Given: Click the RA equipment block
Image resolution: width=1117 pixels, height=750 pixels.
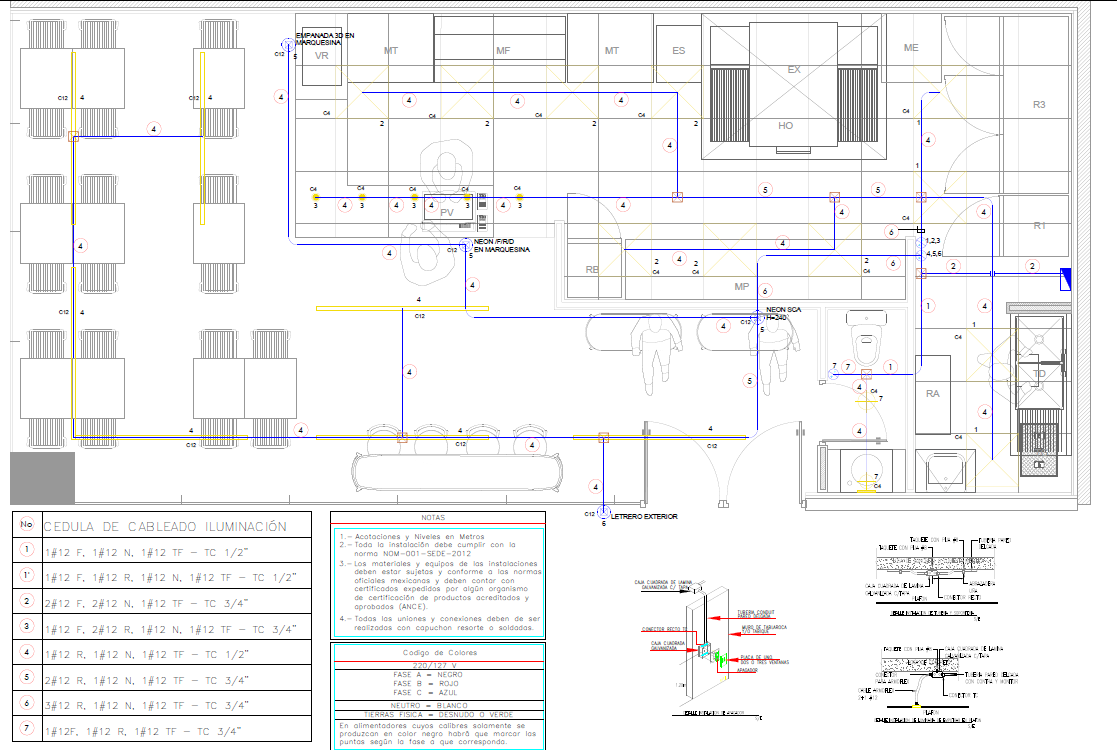Looking at the screenshot, I should [x=933, y=395].
